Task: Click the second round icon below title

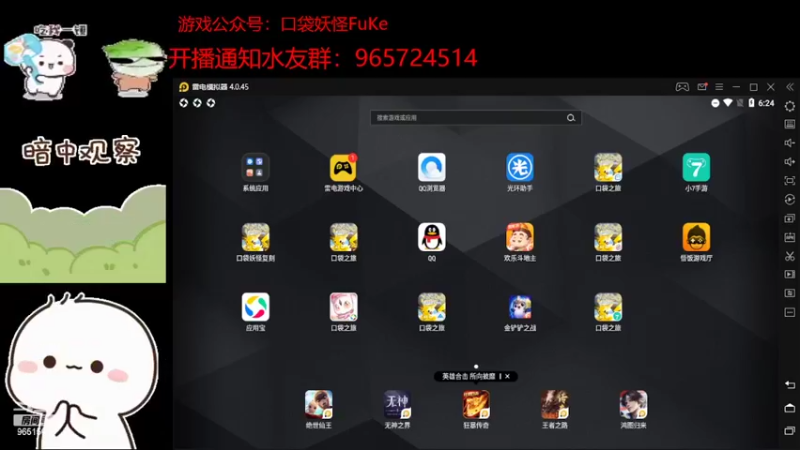Action: pyautogui.click(x=197, y=103)
